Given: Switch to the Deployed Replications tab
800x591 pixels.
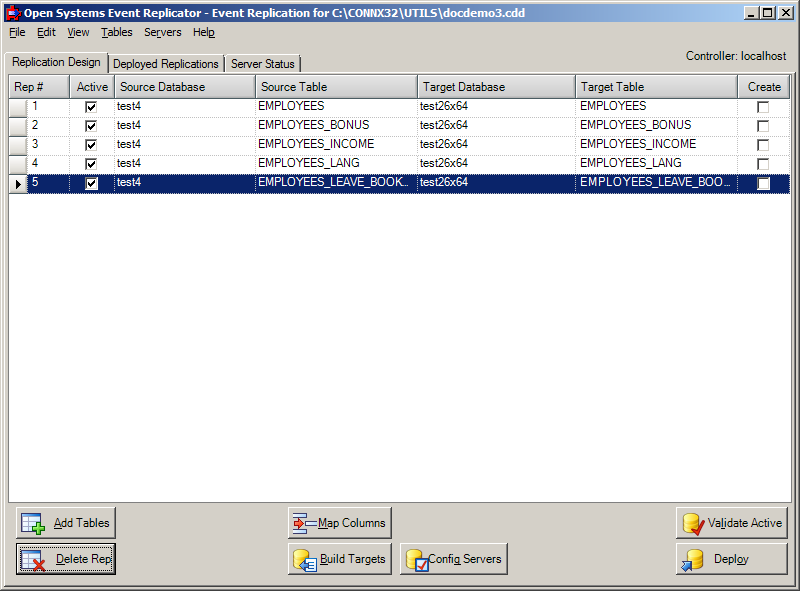Looking at the screenshot, I should pos(166,62).
